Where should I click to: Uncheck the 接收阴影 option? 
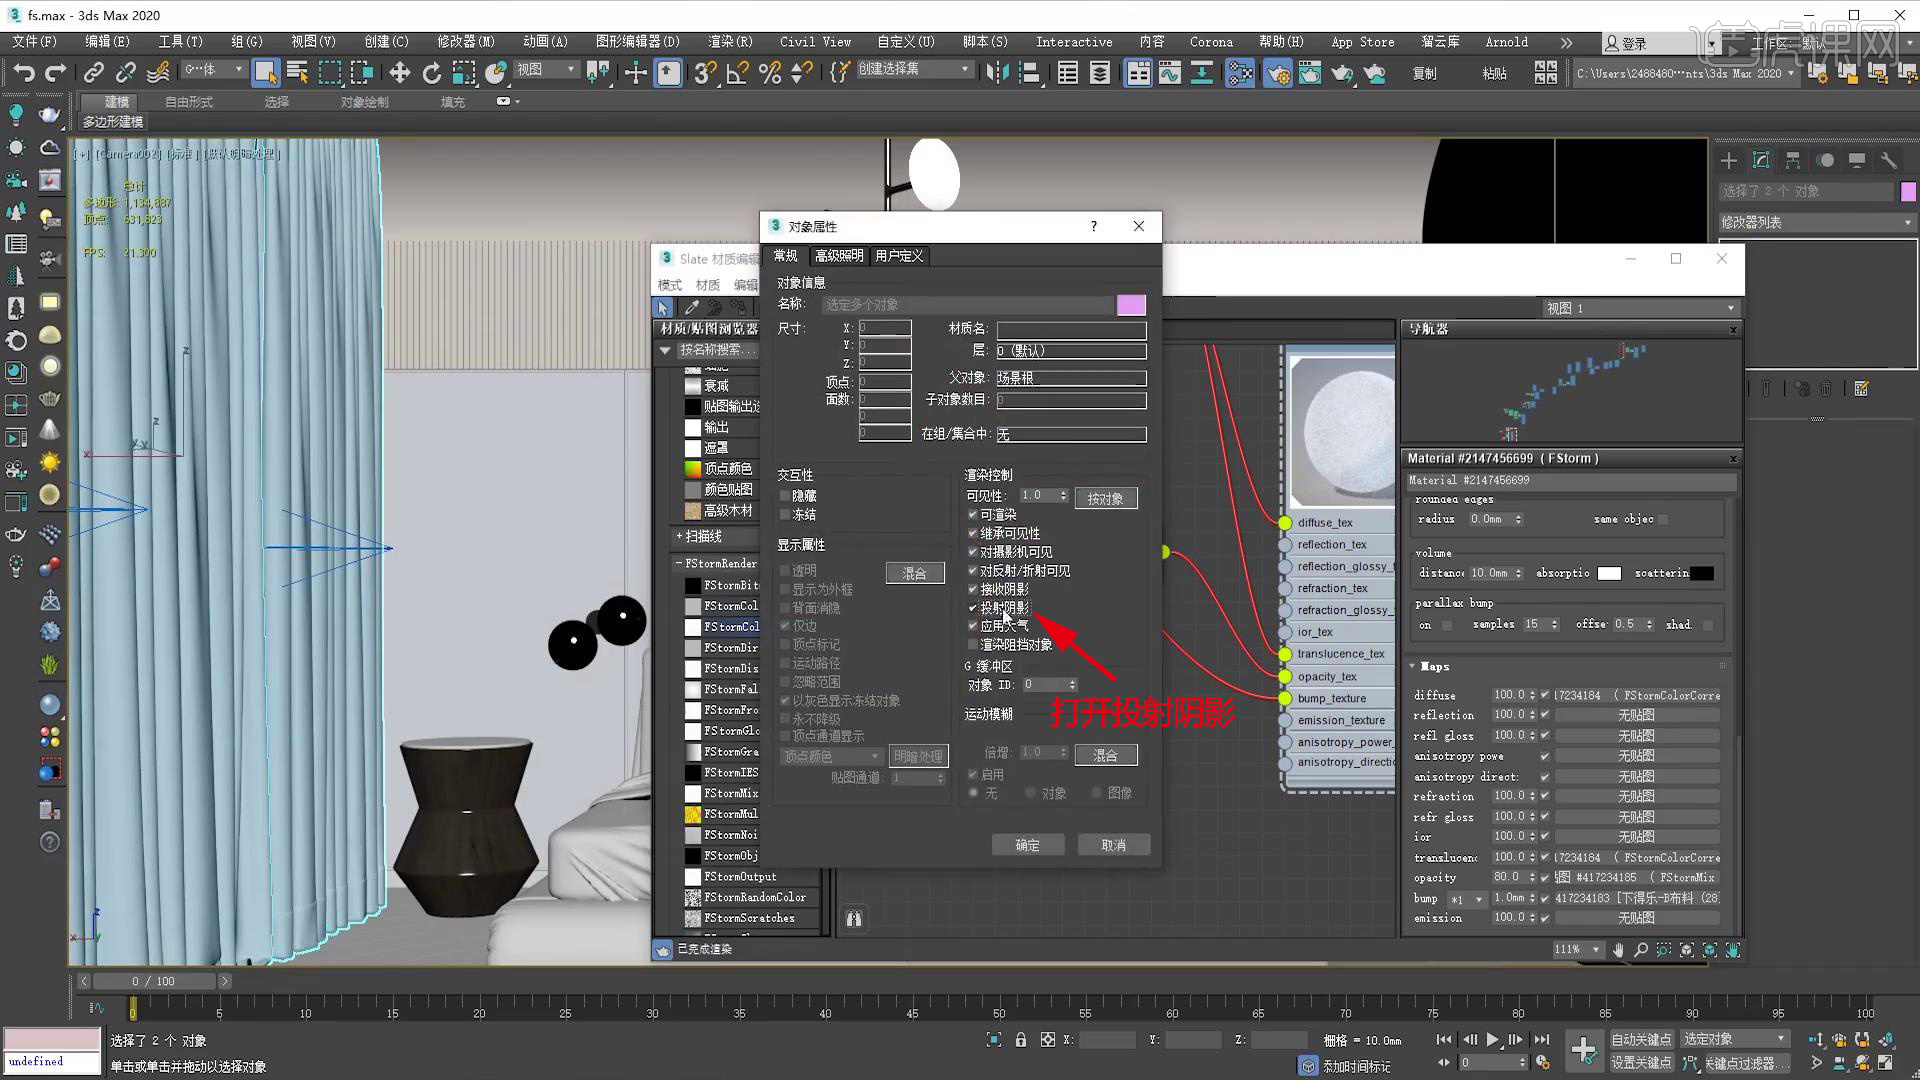coord(972,588)
